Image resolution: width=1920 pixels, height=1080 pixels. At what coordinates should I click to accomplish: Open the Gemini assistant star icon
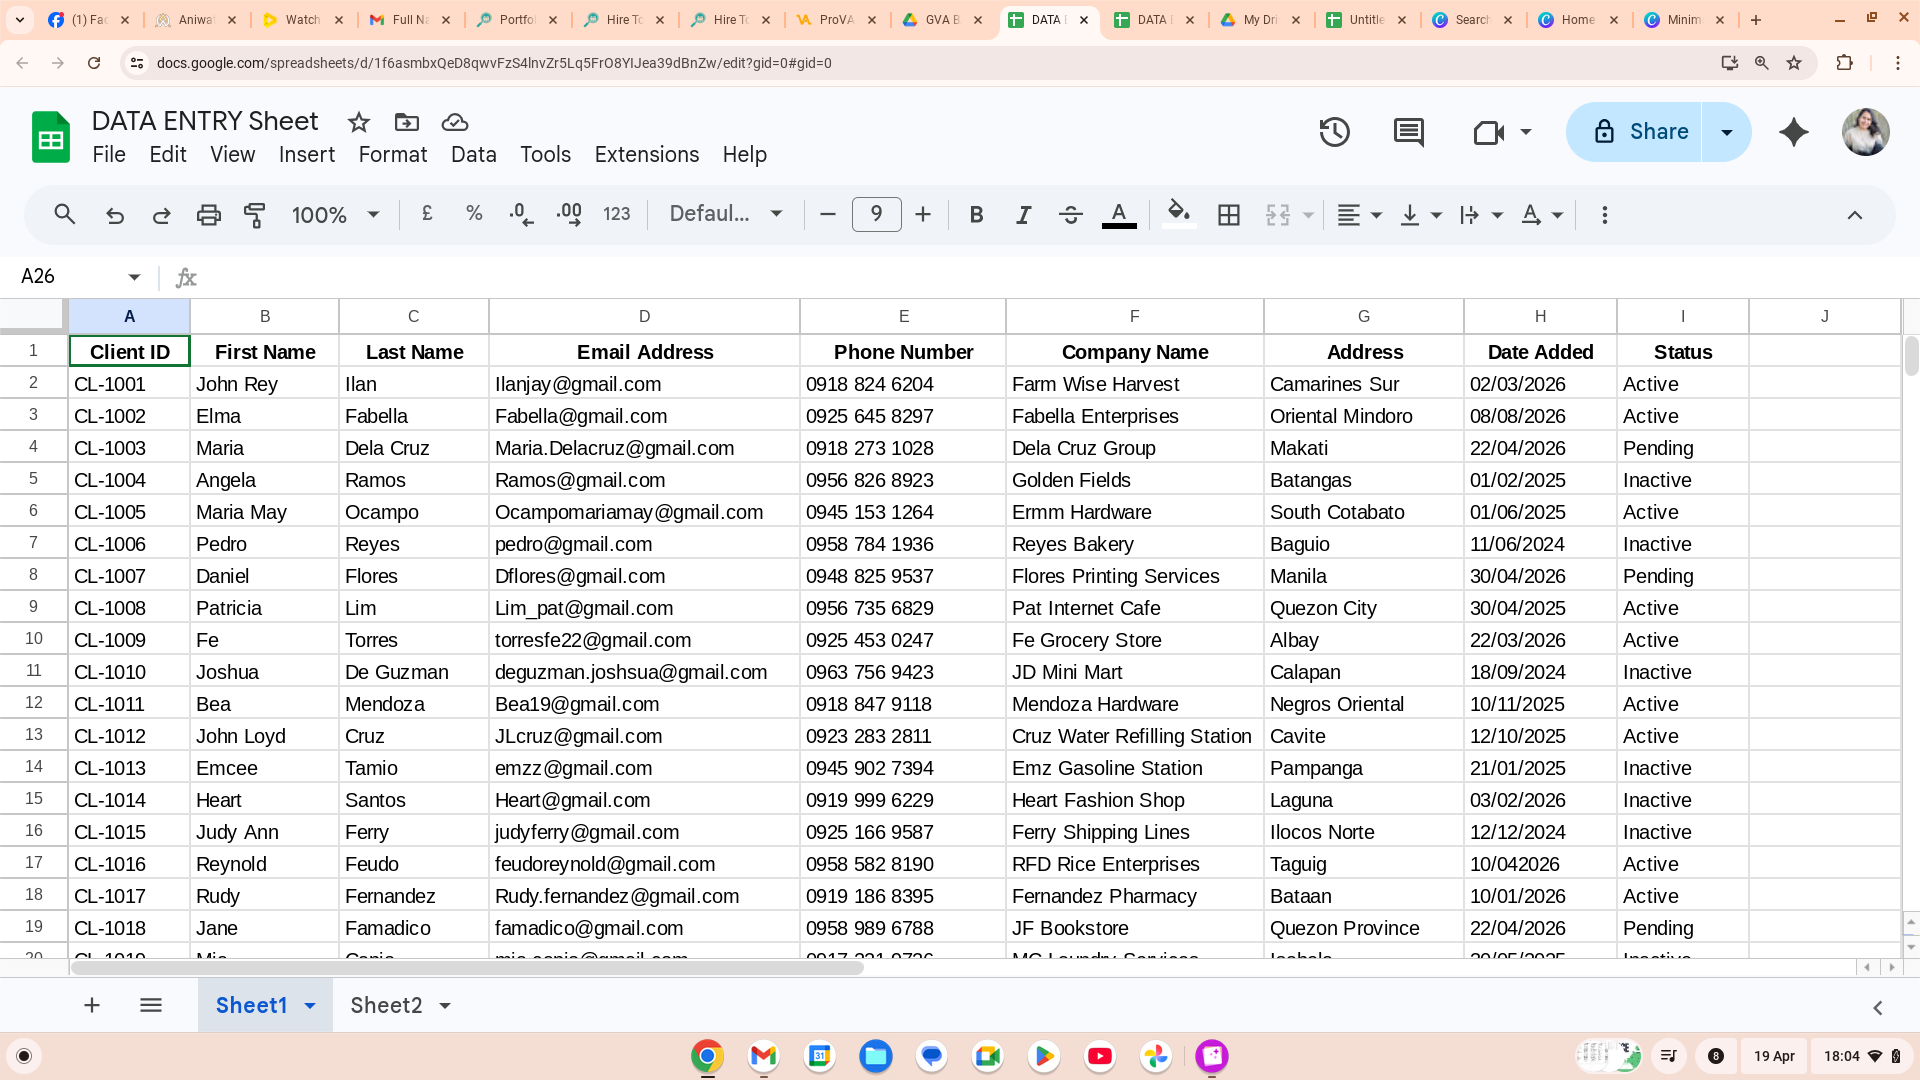pyautogui.click(x=1794, y=132)
